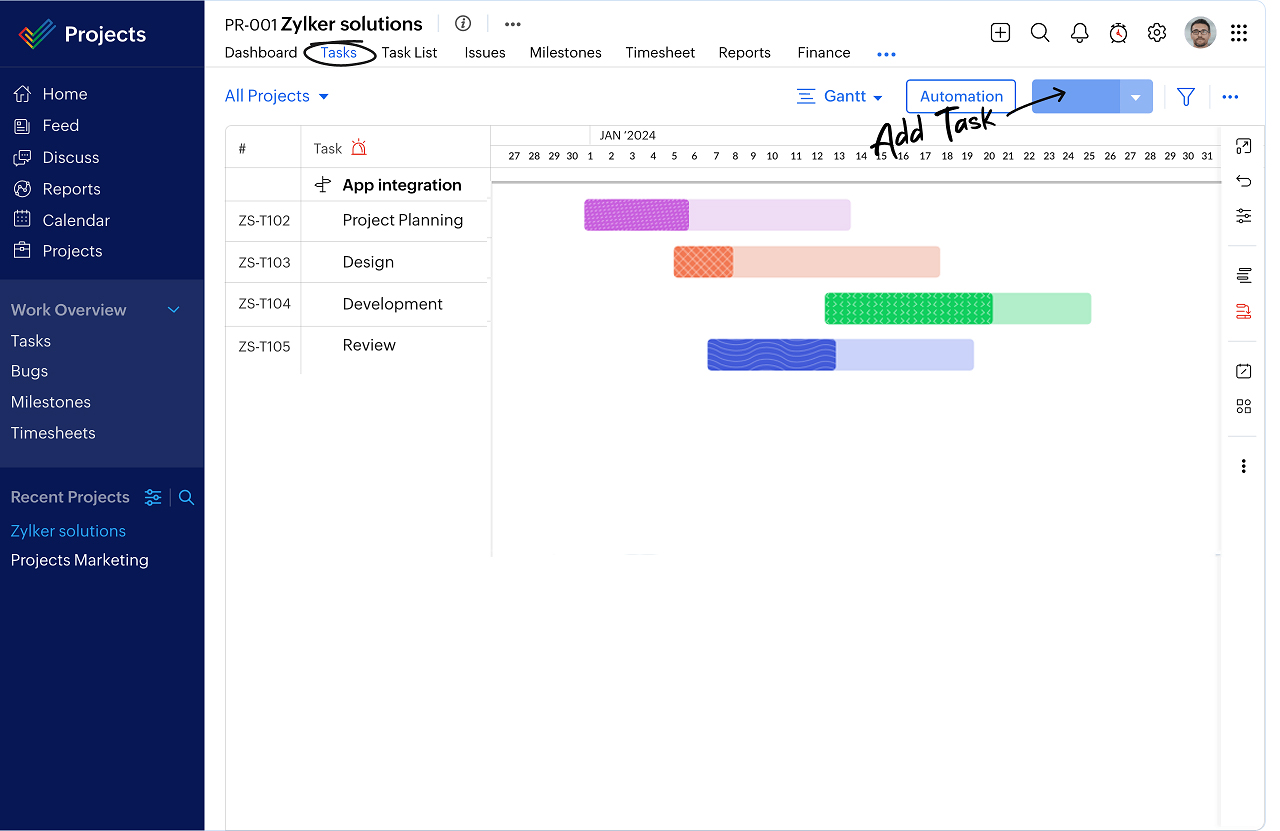The image size is (1280, 831).
Task: Collapse the Work Overview section
Action: [x=174, y=310]
